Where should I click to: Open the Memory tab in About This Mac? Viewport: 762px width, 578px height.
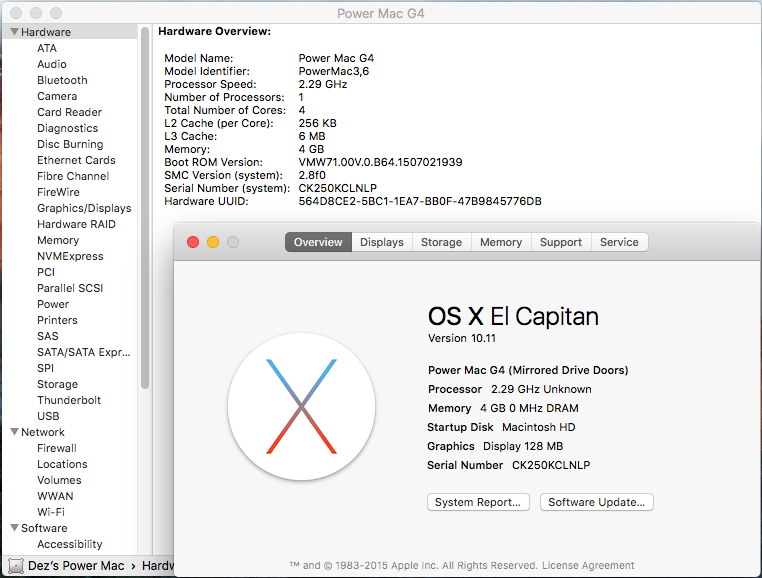pyautogui.click(x=501, y=242)
